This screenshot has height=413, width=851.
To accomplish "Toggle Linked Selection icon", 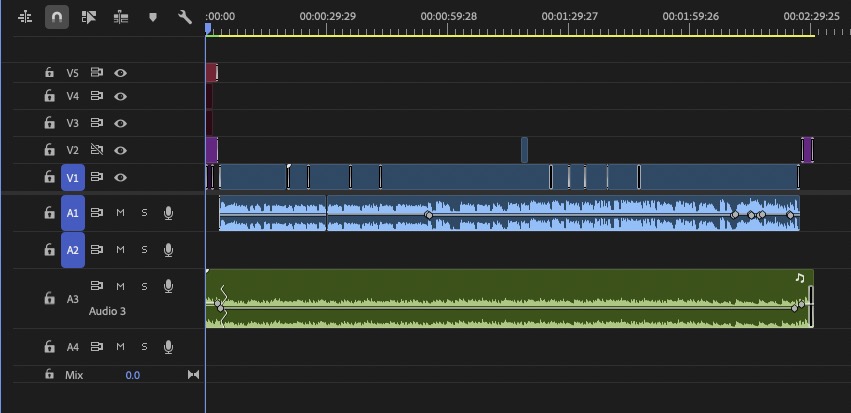I will click(88, 17).
